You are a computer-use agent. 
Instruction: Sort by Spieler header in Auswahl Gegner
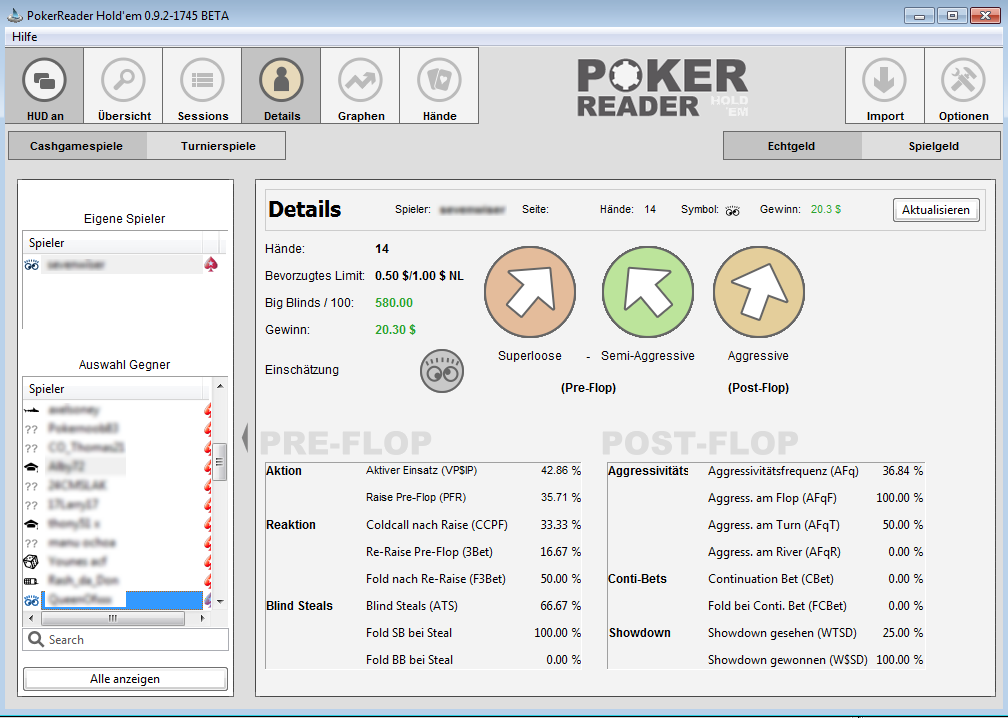(x=113, y=389)
